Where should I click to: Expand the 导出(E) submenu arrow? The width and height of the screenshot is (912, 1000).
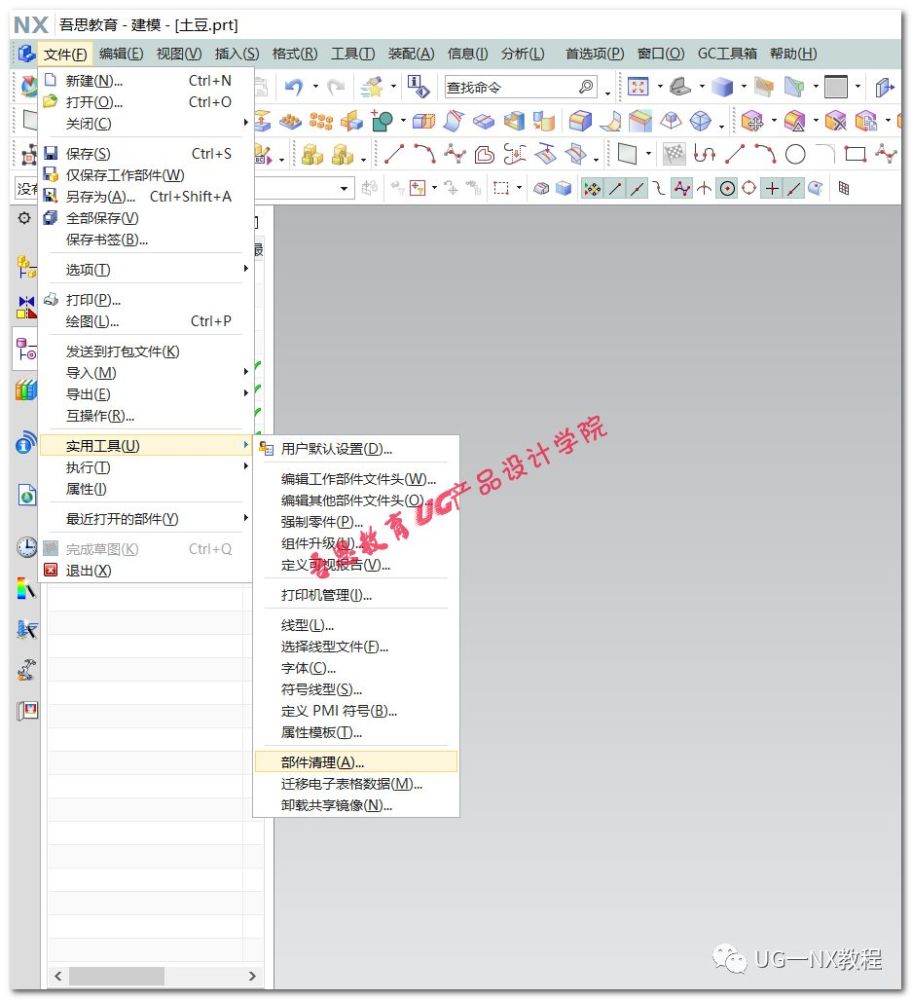point(246,393)
